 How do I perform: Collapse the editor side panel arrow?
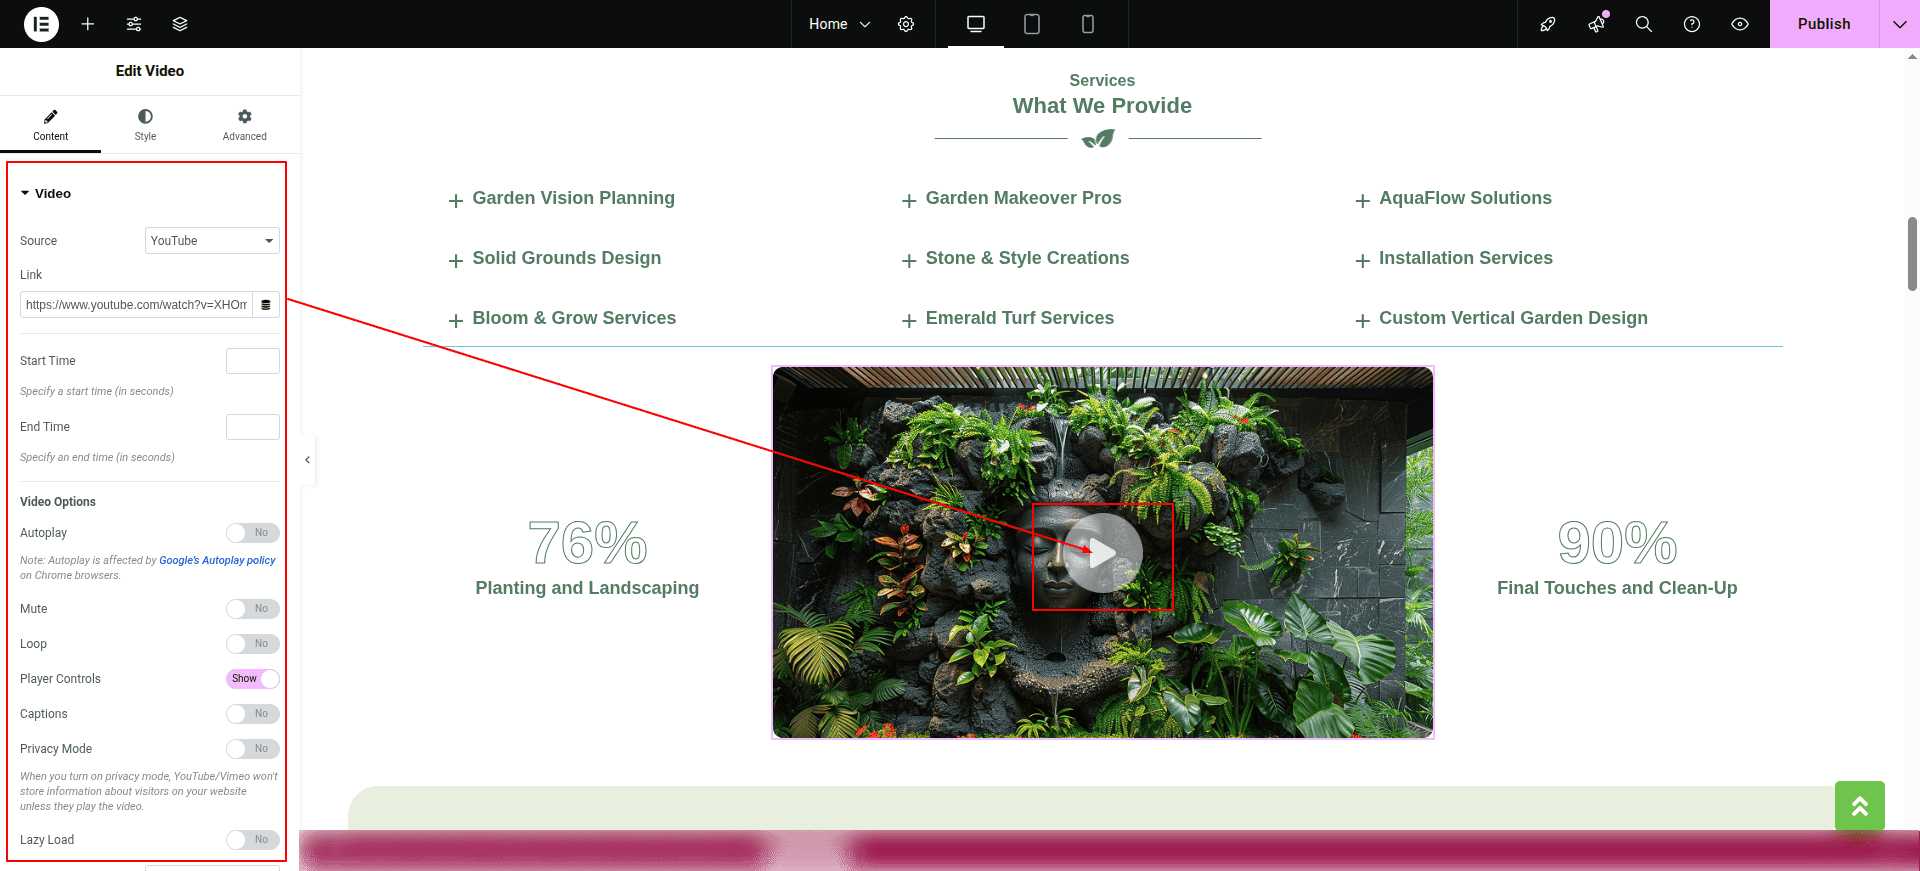(307, 460)
